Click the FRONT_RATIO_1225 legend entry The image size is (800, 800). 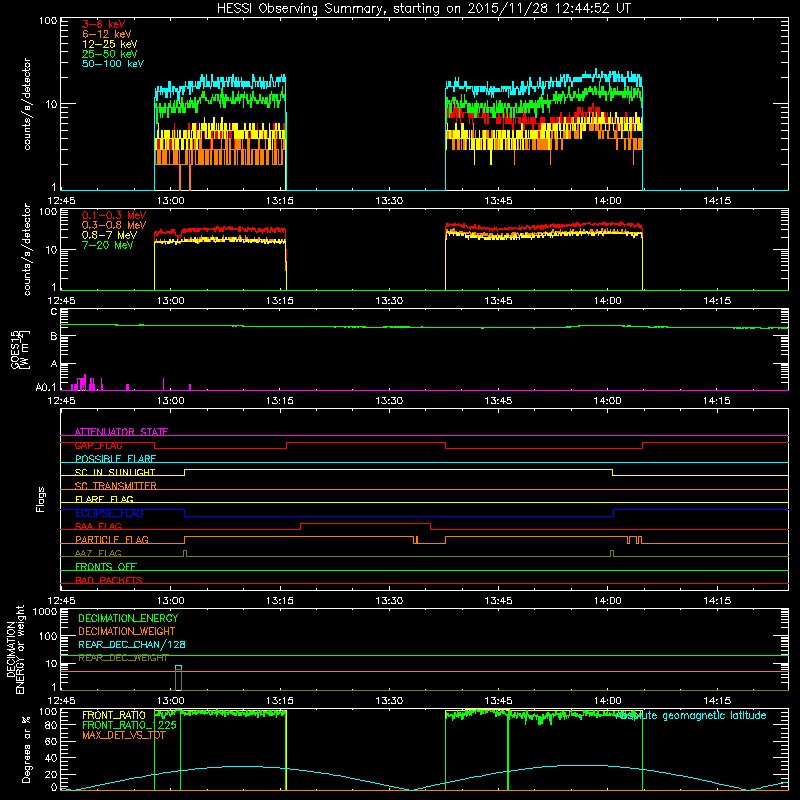point(129,726)
